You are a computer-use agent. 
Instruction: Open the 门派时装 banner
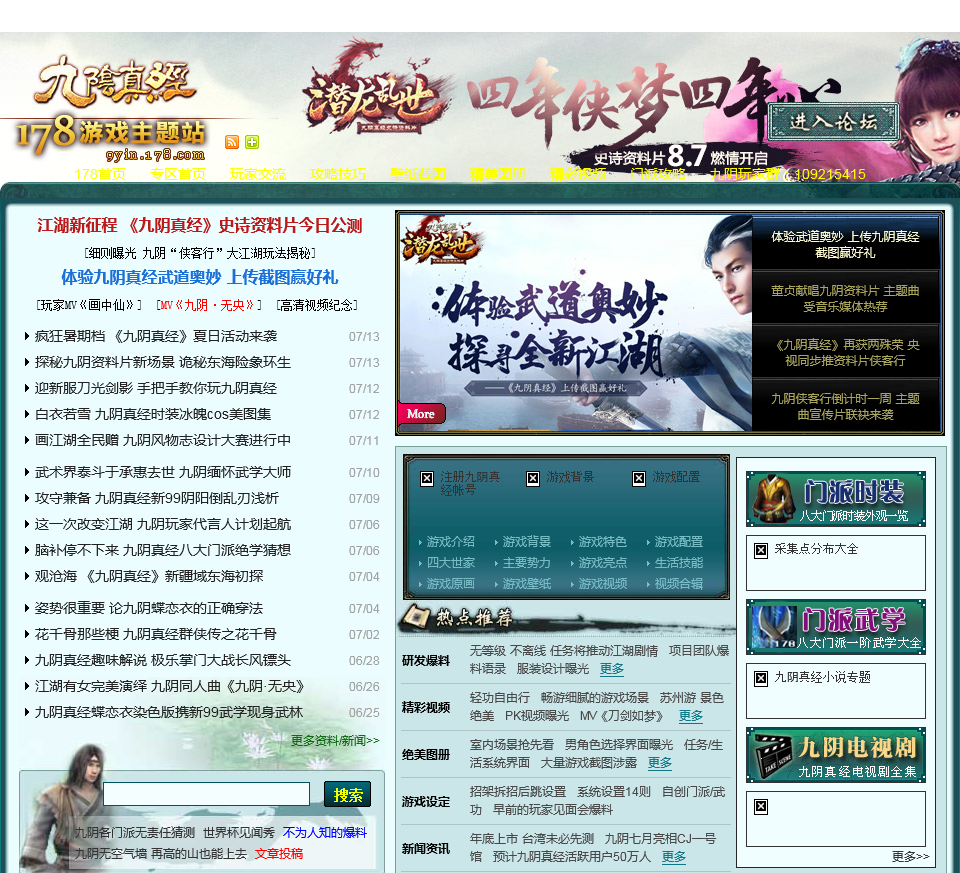pos(836,499)
